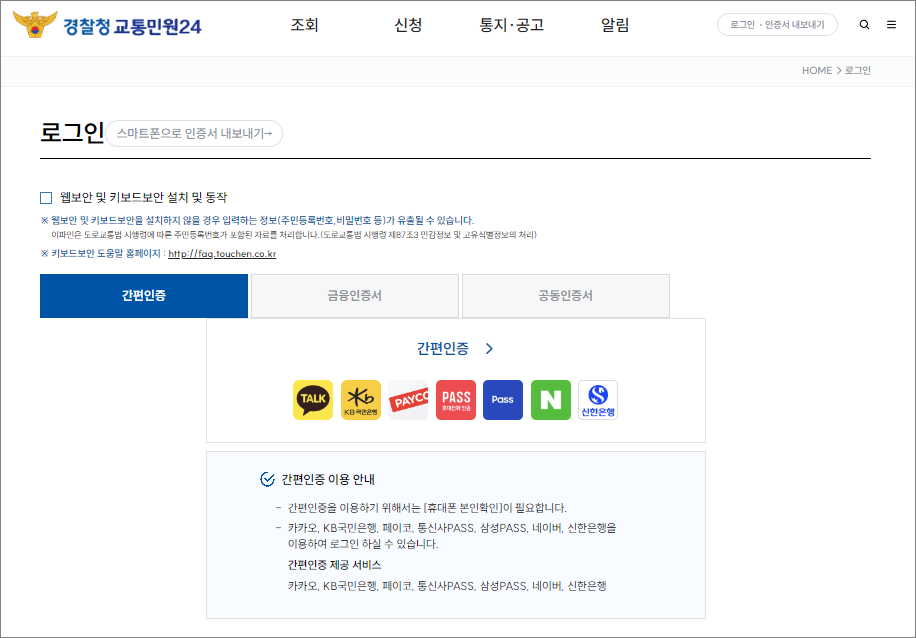
Task: Choose the Samsung Pass authentication icon
Action: click(x=502, y=399)
